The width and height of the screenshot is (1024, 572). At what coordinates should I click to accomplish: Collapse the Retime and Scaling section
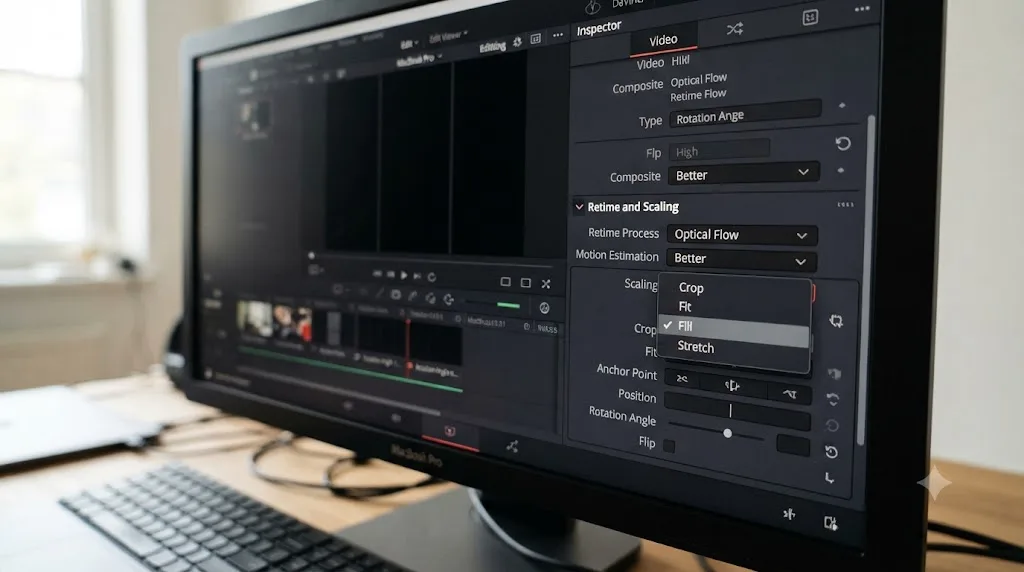[x=579, y=207]
